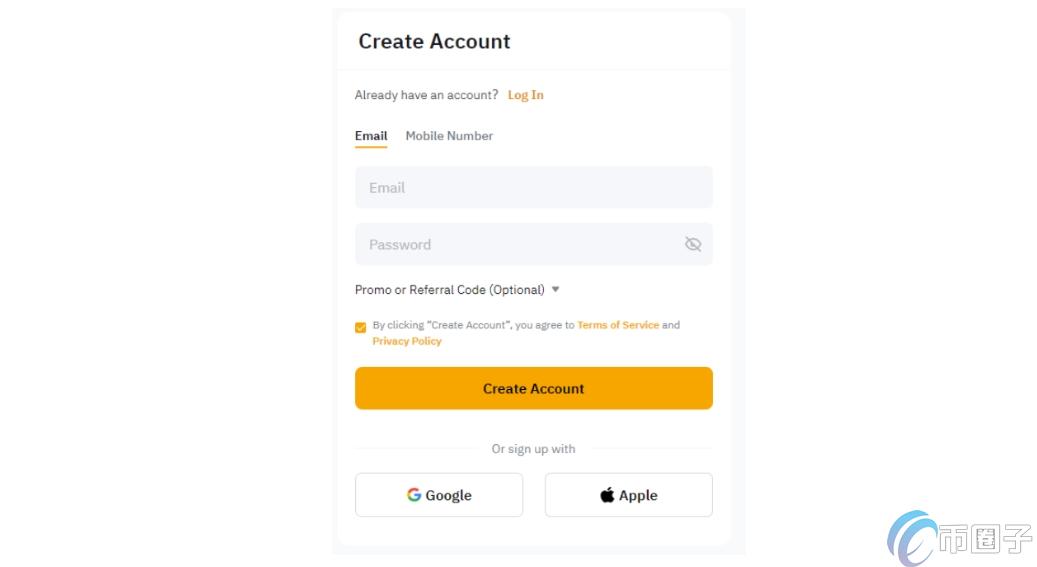The height and width of the screenshot is (567, 1037).
Task: Click the blue swirl watermark logo
Action: (910, 539)
